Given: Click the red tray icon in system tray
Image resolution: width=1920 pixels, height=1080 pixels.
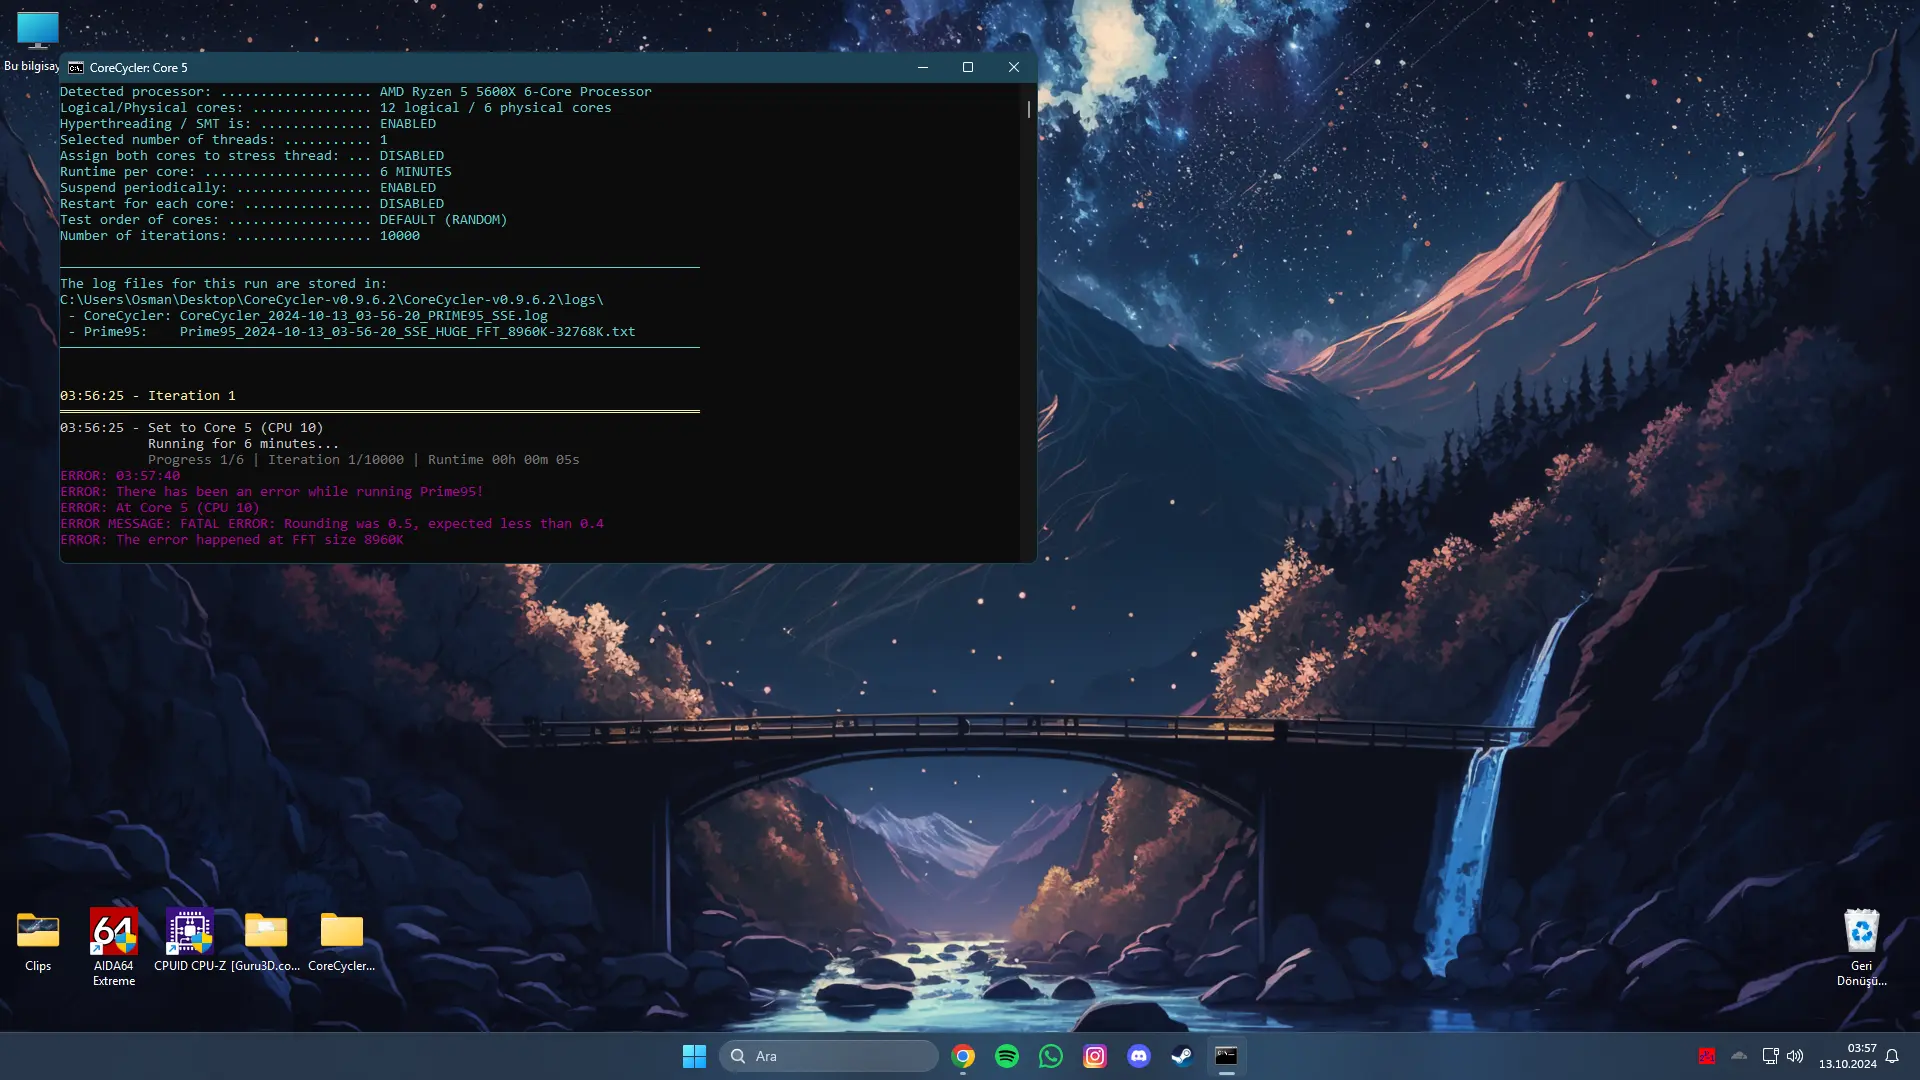Looking at the screenshot, I should coord(1707,1056).
